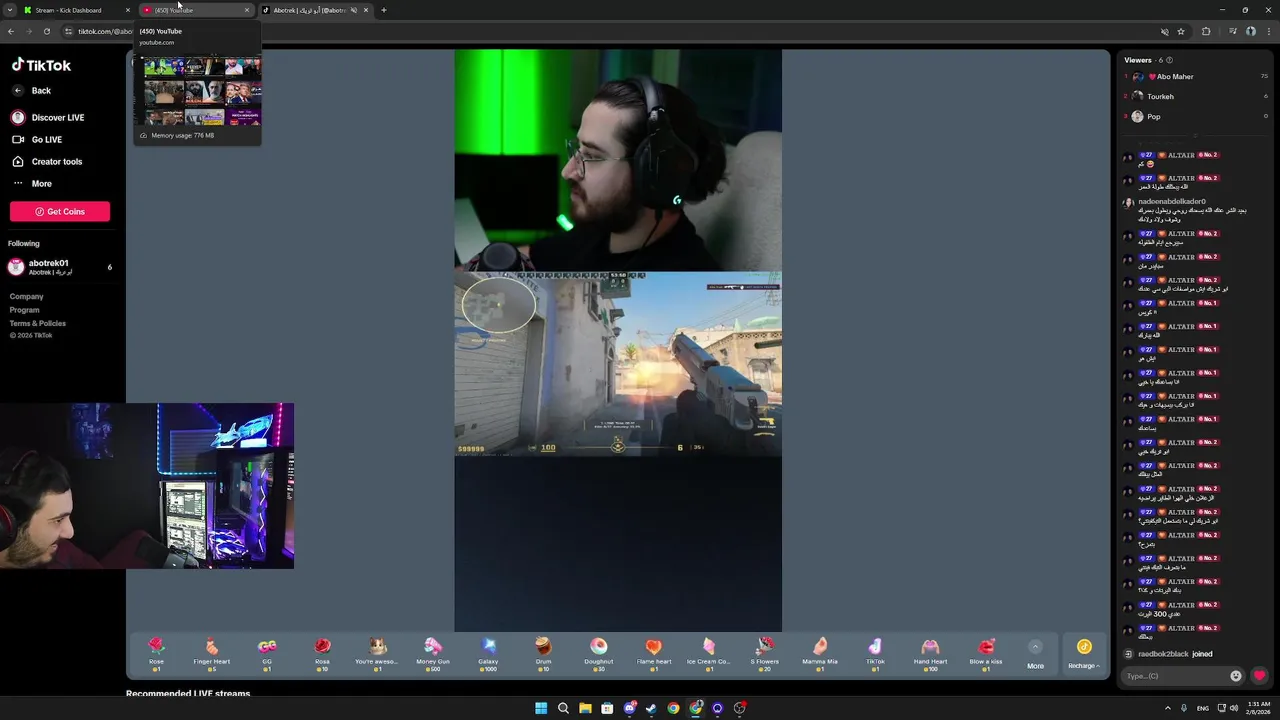Bookmark this page with star icon
The height and width of the screenshot is (720, 1280).
click(1181, 31)
